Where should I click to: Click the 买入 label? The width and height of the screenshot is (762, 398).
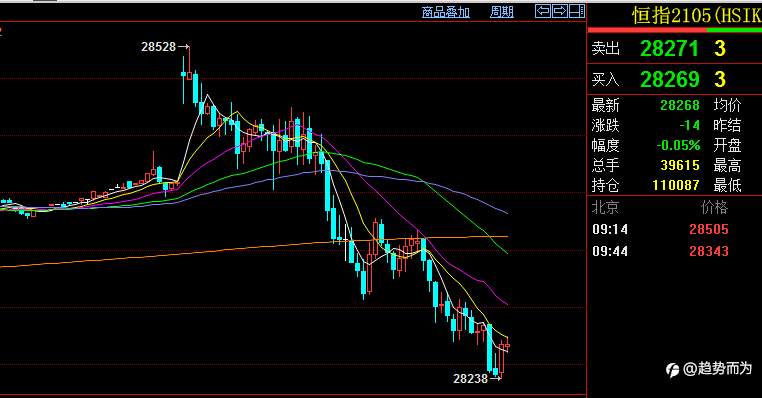point(606,79)
